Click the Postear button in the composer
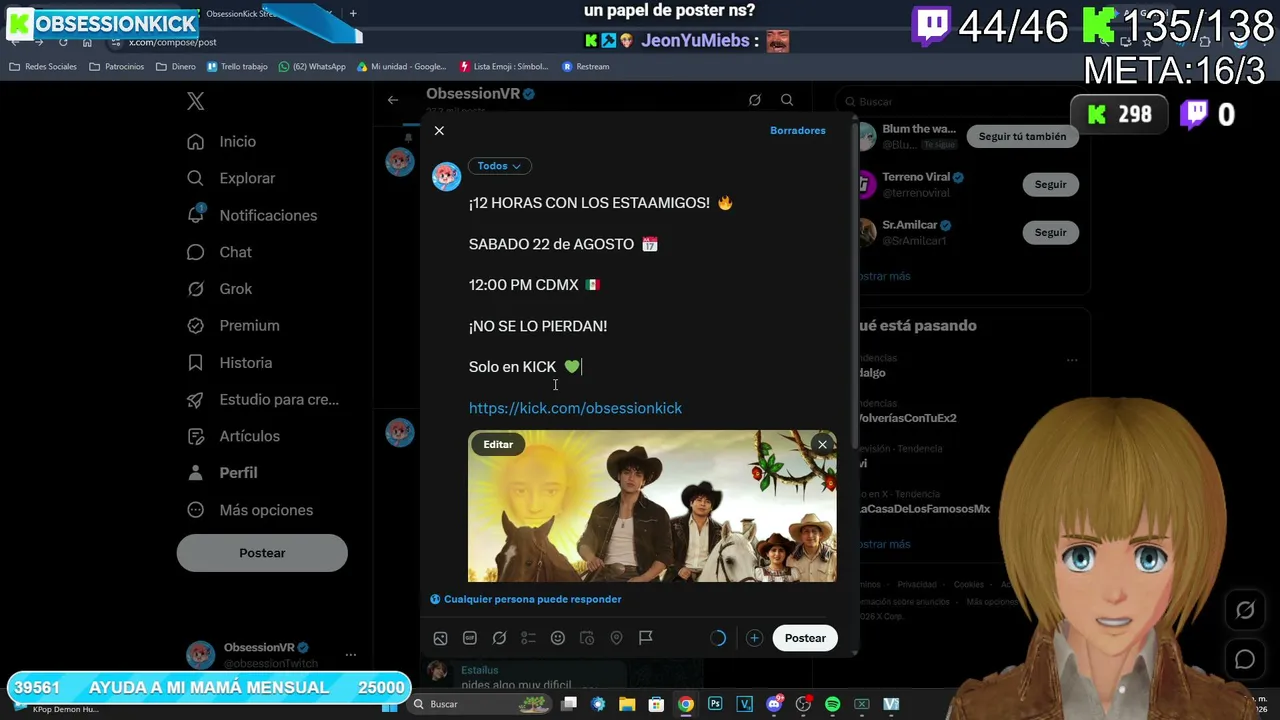This screenshot has height=720, width=1280. coord(805,638)
